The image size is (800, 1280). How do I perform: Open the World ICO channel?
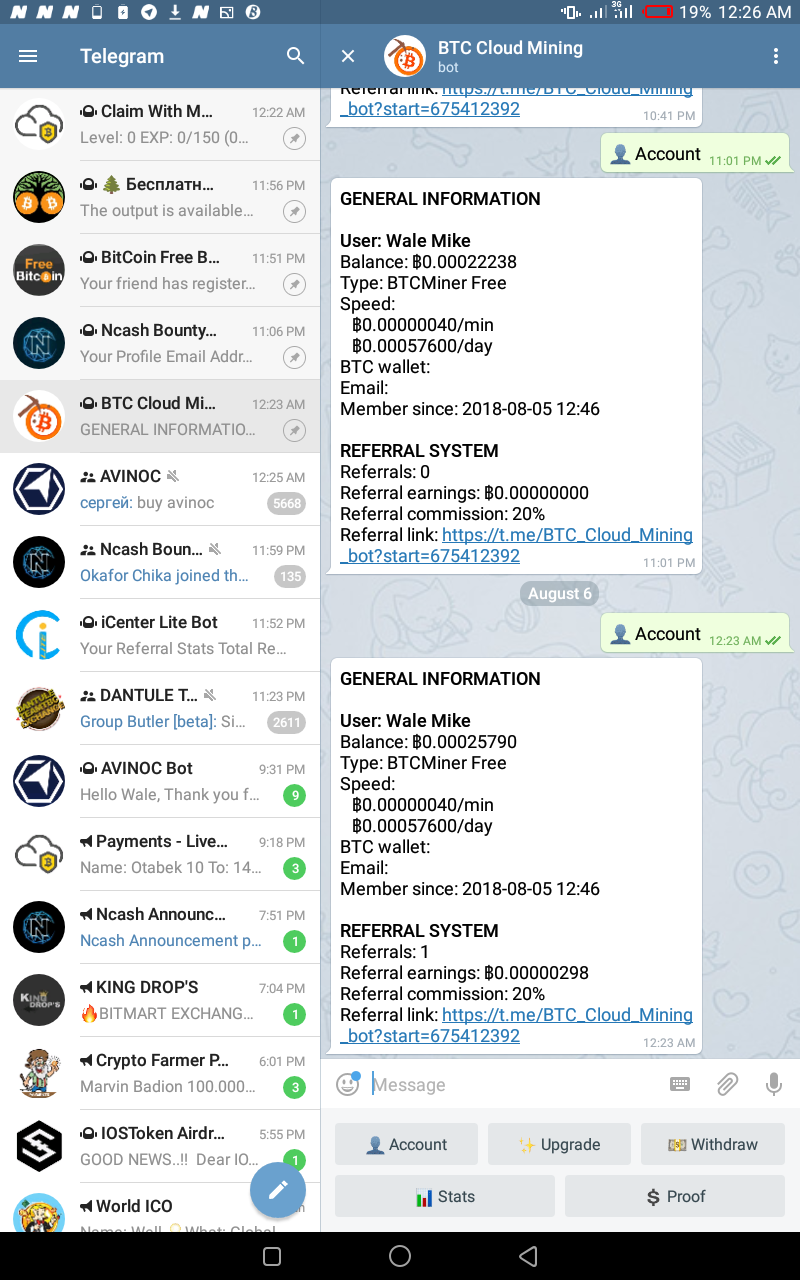(160, 1208)
